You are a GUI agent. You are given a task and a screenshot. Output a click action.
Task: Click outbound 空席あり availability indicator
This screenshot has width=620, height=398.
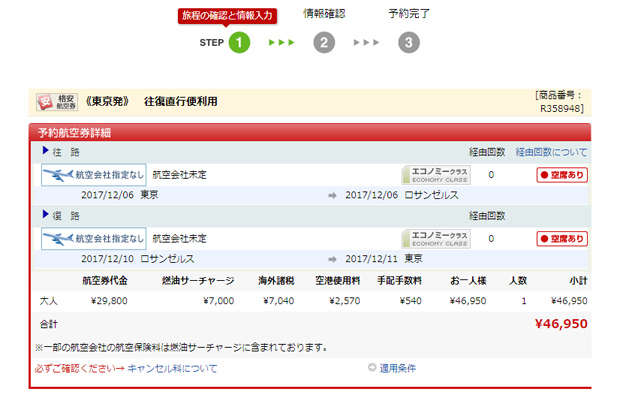pyautogui.click(x=562, y=175)
